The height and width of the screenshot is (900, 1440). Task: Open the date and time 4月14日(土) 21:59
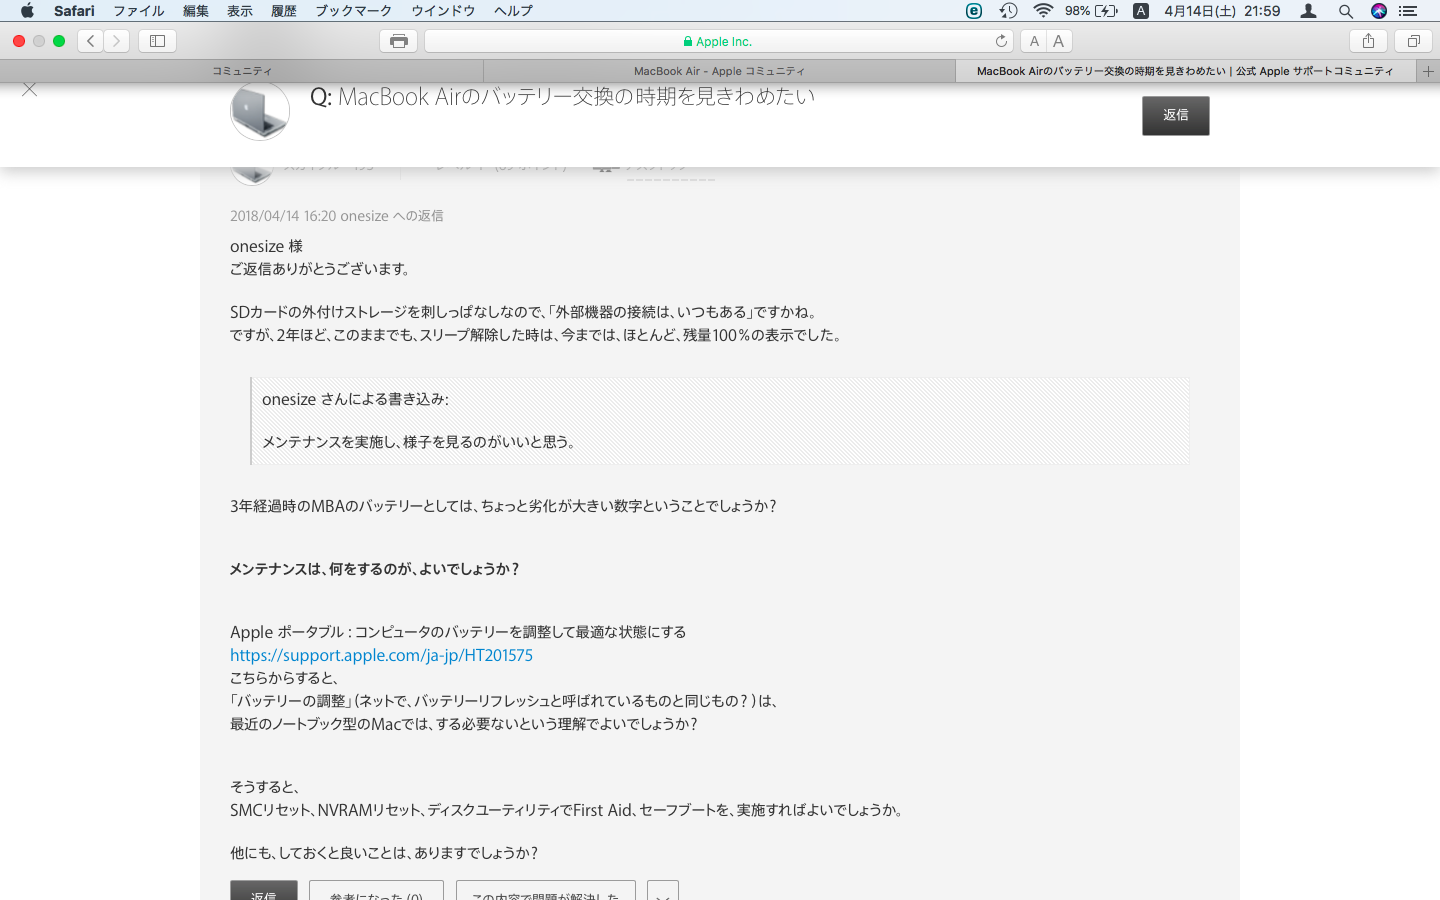pos(1222,11)
